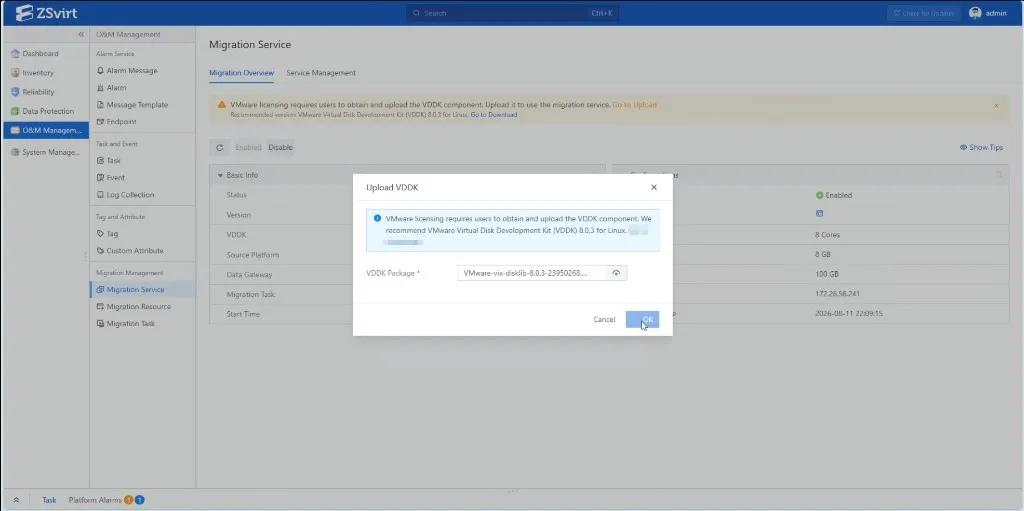Open the System Management section
The width and height of the screenshot is (1024, 511).
pos(46,152)
